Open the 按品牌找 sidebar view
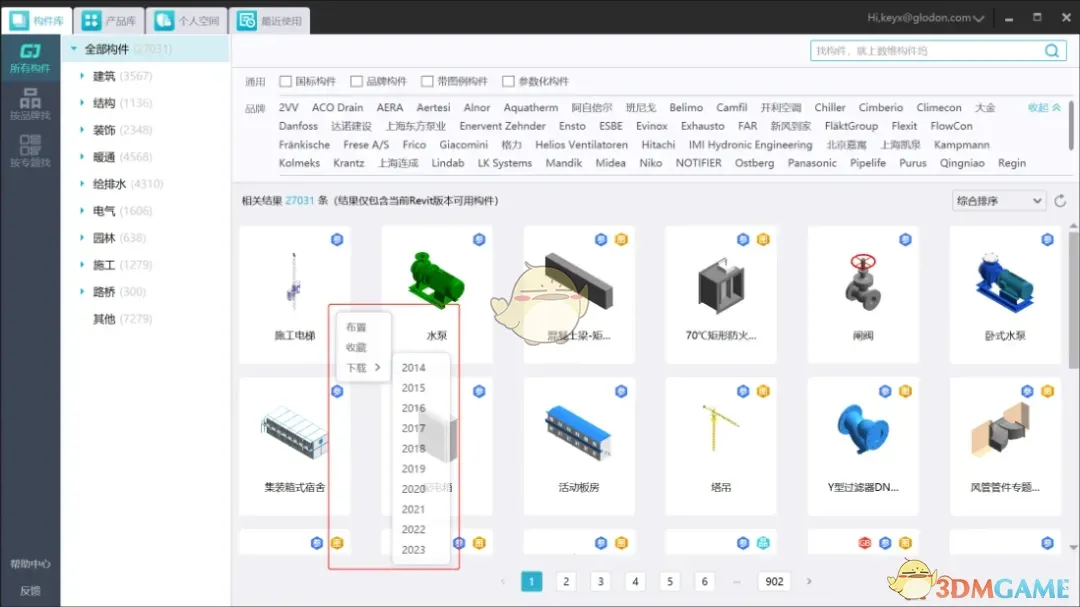Viewport: 1080px width, 607px height. click(x=30, y=103)
